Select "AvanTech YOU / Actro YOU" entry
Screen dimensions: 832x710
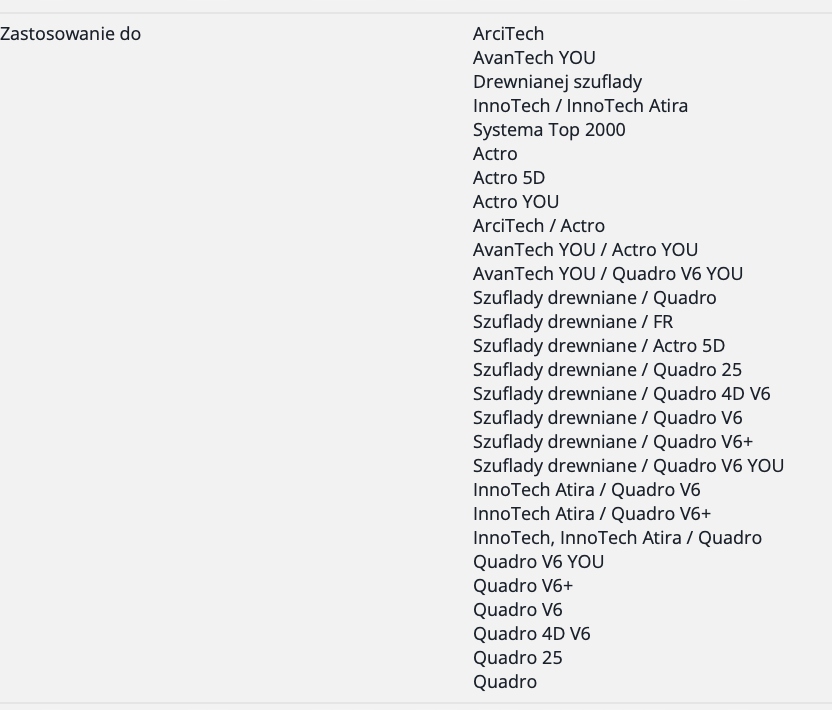pyautogui.click(x=585, y=250)
